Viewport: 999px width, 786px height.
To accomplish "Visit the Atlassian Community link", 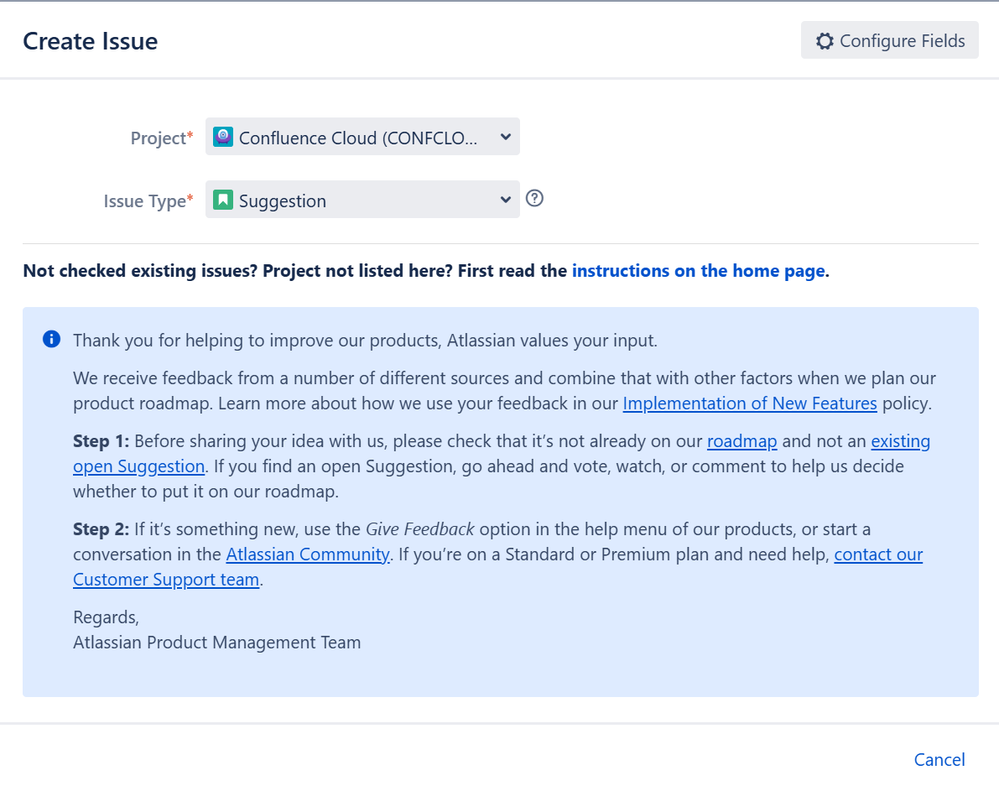I will pyautogui.click(x=307, y=554).
